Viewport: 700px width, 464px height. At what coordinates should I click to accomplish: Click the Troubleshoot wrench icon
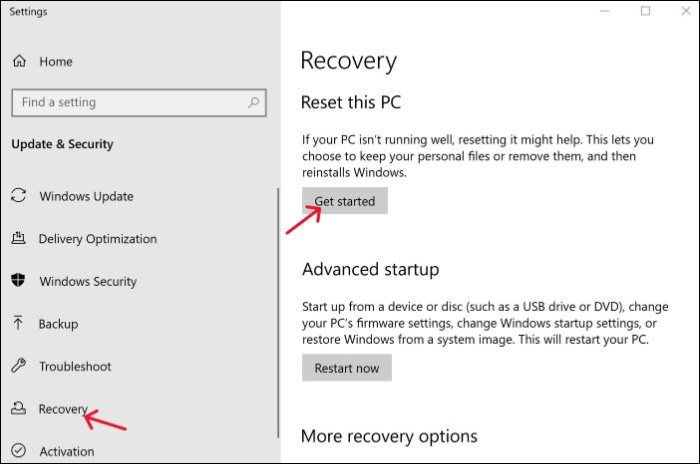[19, 367]
